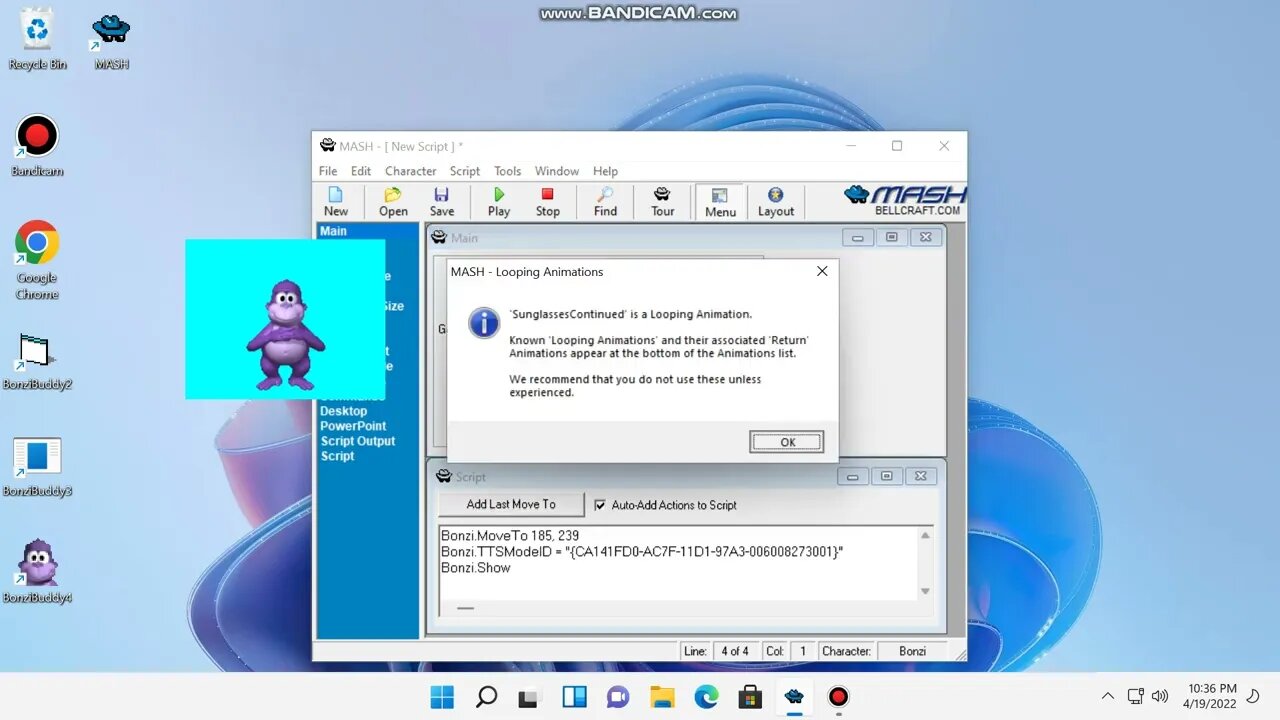This screenshot has height=720, width=1280.
Task: Click the MASH title bar app icon
Action: (327, 146)
